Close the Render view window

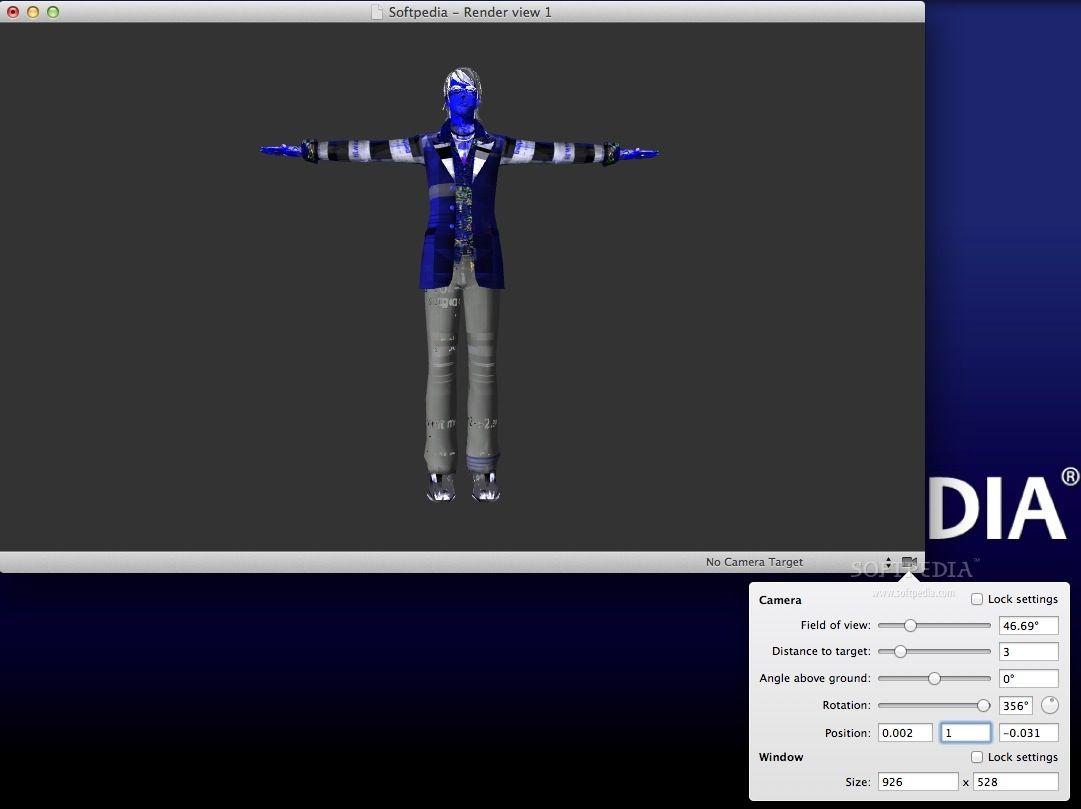pyautogui.click(x=13, y=12)
